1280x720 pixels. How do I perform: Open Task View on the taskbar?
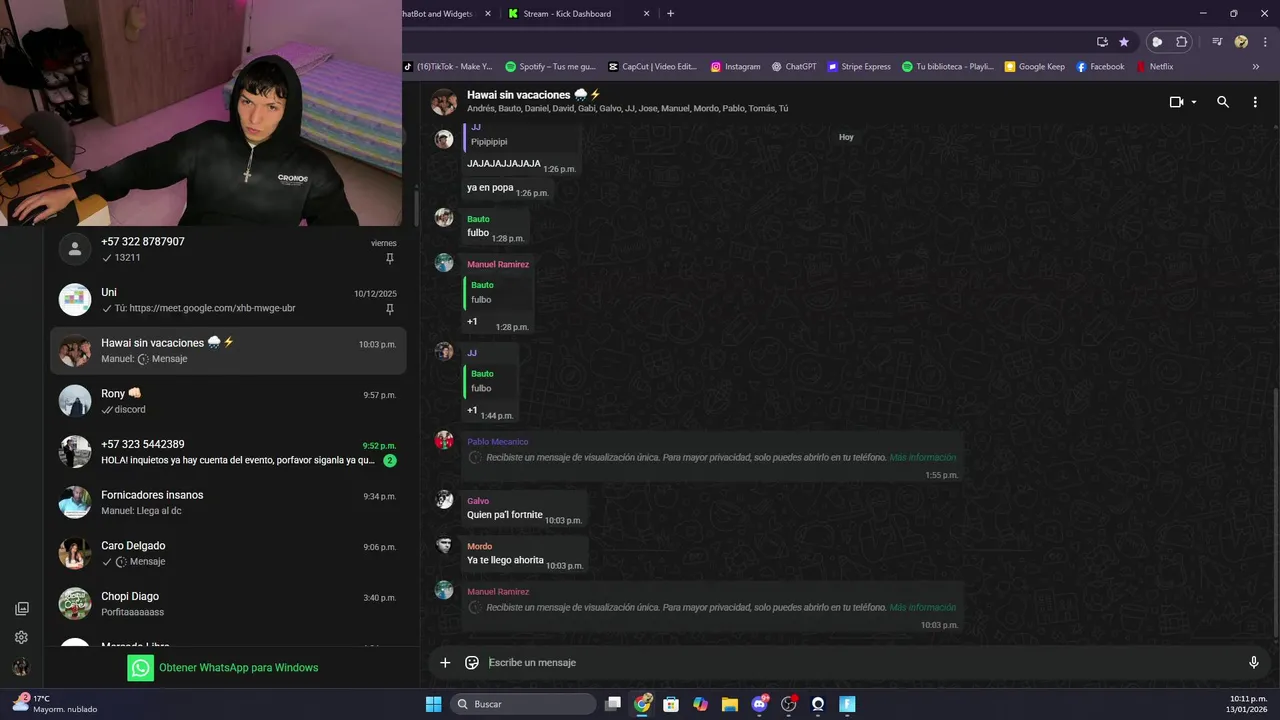tap(613, 704)
